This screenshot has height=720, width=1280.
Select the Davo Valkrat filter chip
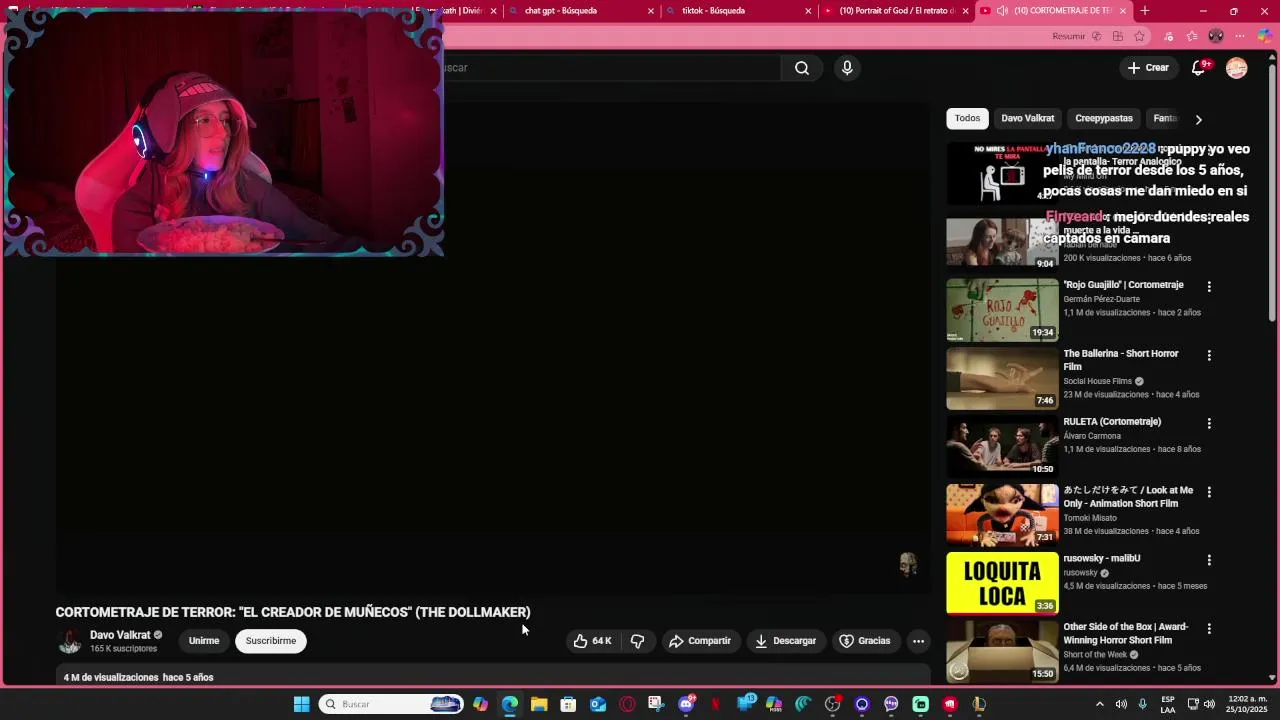(x=1028, y=118)
